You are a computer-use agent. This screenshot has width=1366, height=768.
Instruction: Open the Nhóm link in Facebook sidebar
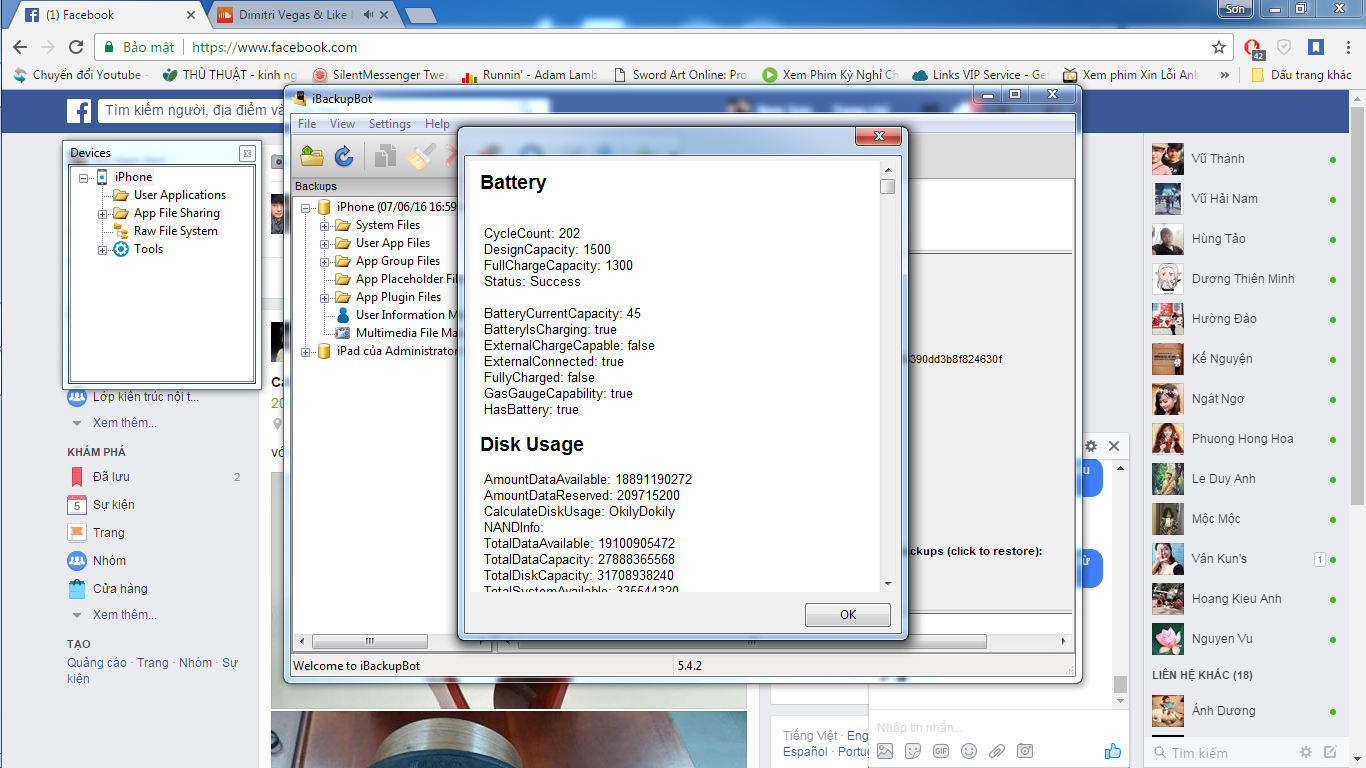109,561
